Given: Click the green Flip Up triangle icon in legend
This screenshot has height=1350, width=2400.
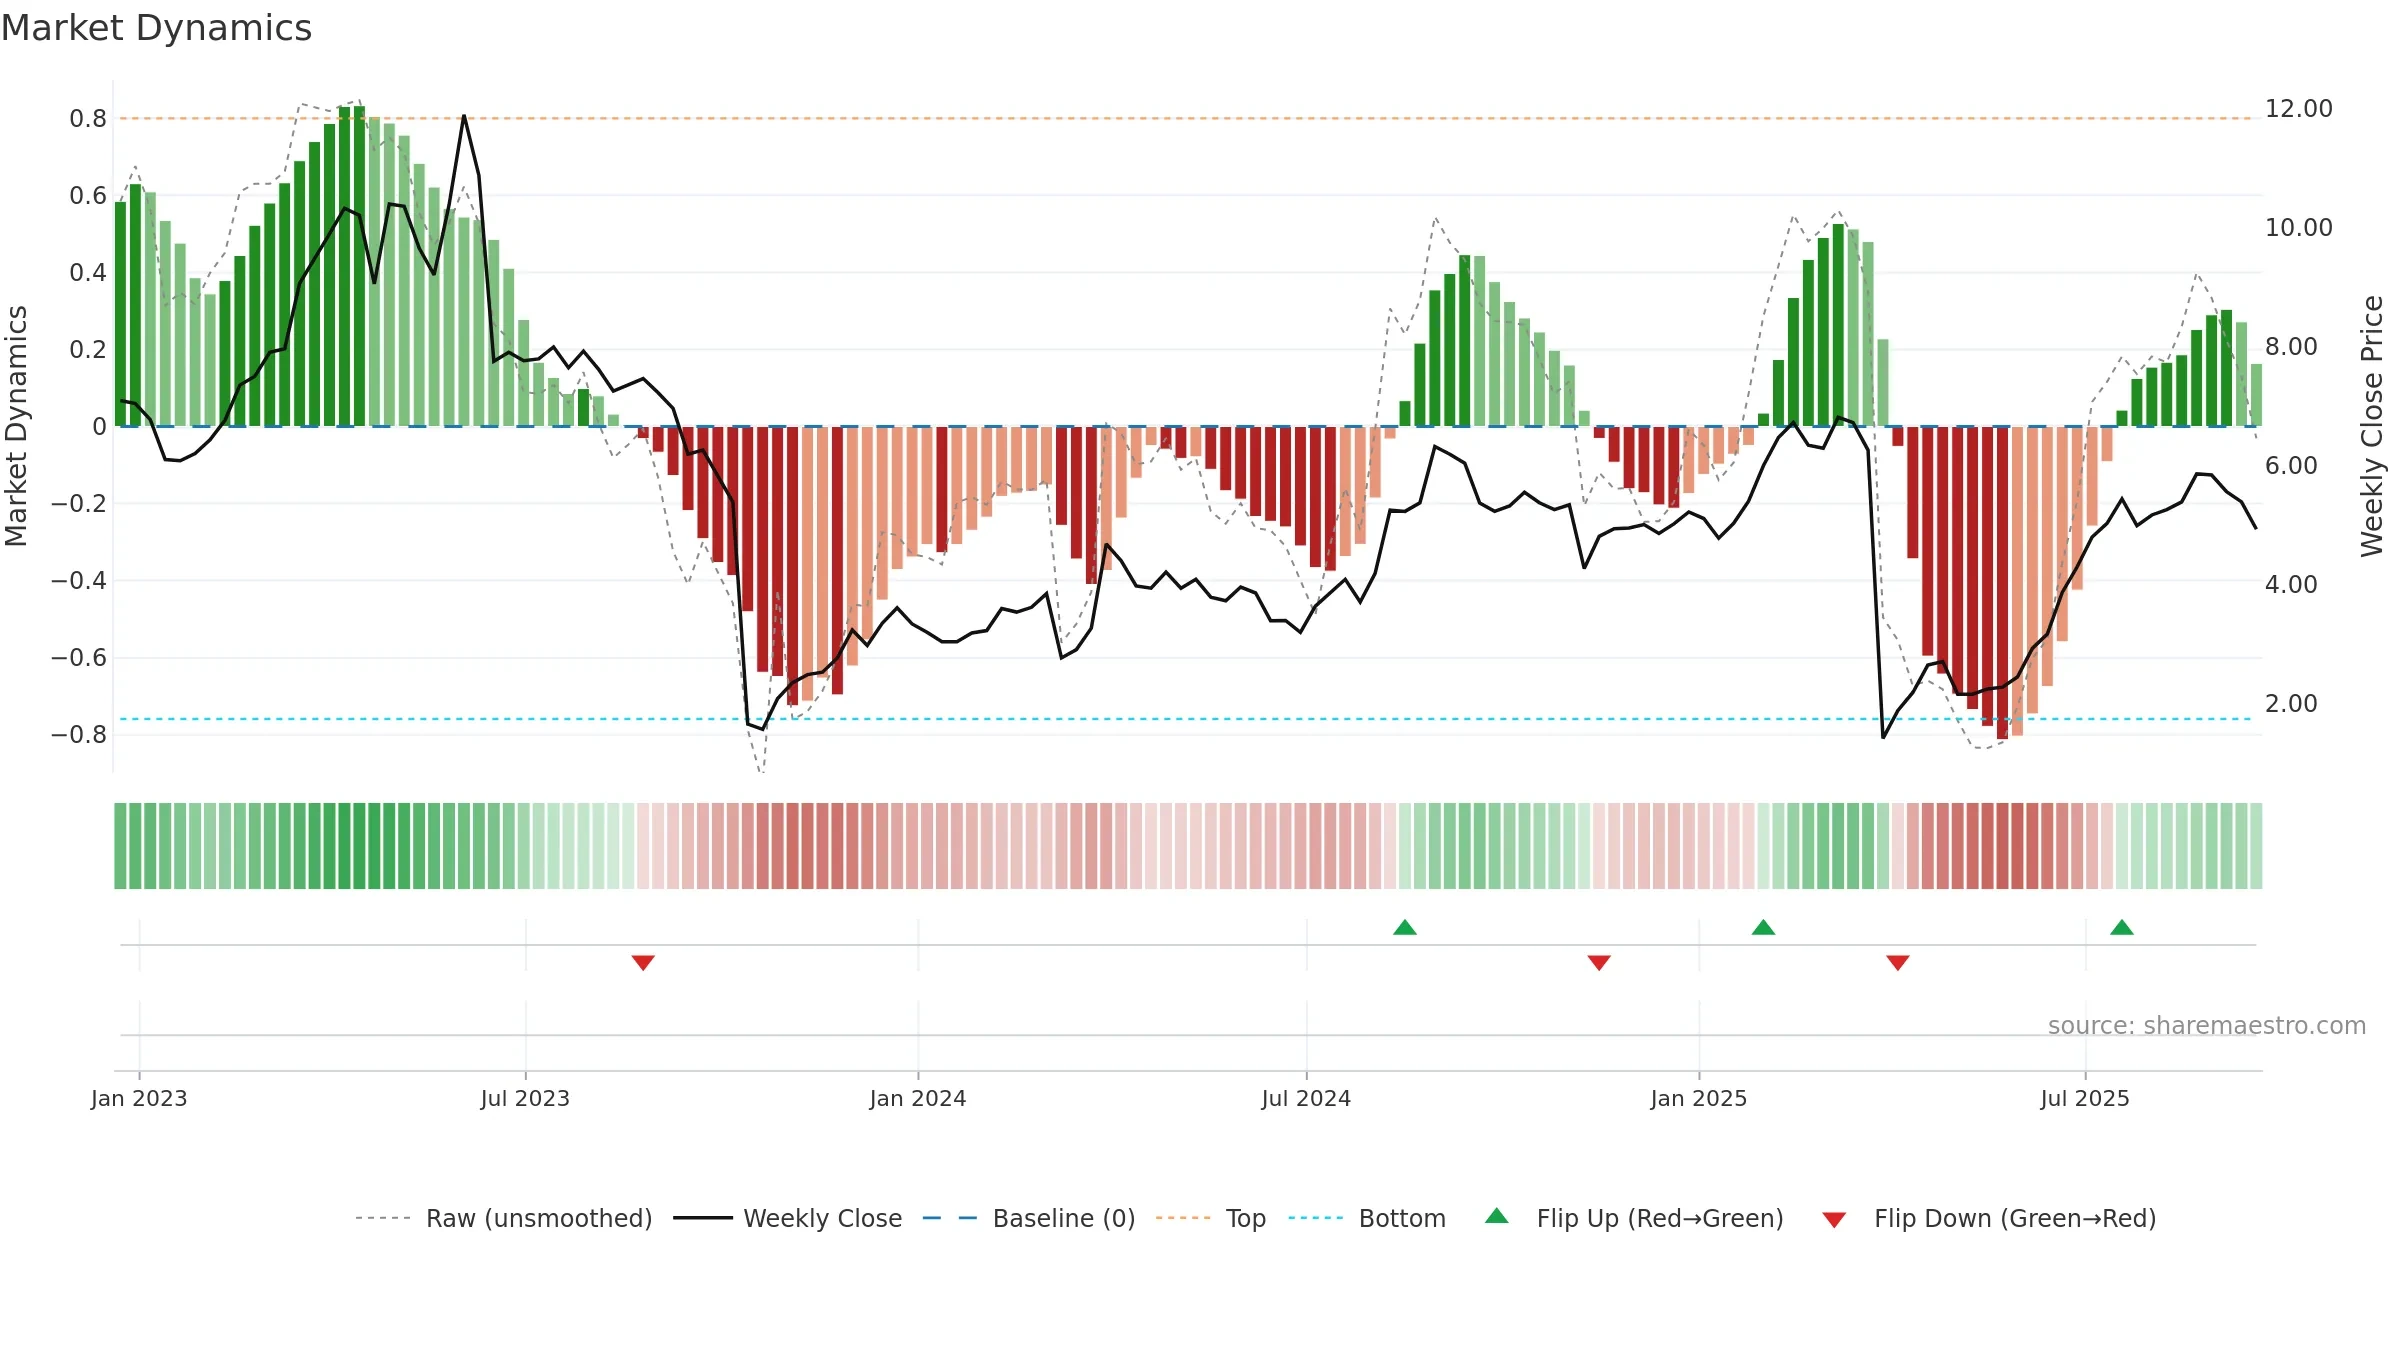Looking at the screenshot, I should click(x=1497, y=1216).
